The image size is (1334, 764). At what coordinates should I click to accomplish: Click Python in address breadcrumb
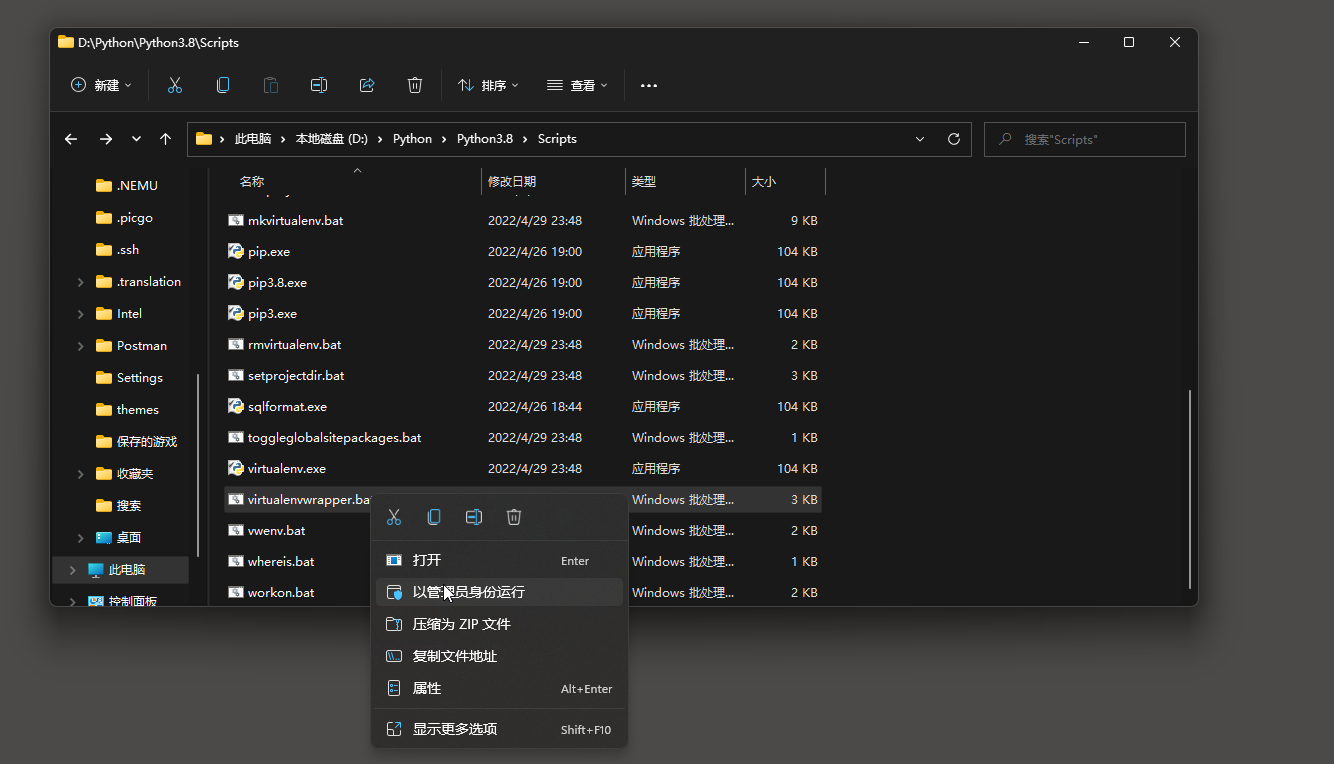pos(412,139)
